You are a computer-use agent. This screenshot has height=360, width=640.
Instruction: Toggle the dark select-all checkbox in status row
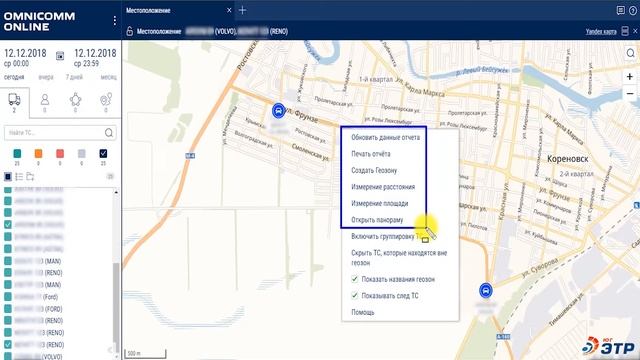pos(103,153)
